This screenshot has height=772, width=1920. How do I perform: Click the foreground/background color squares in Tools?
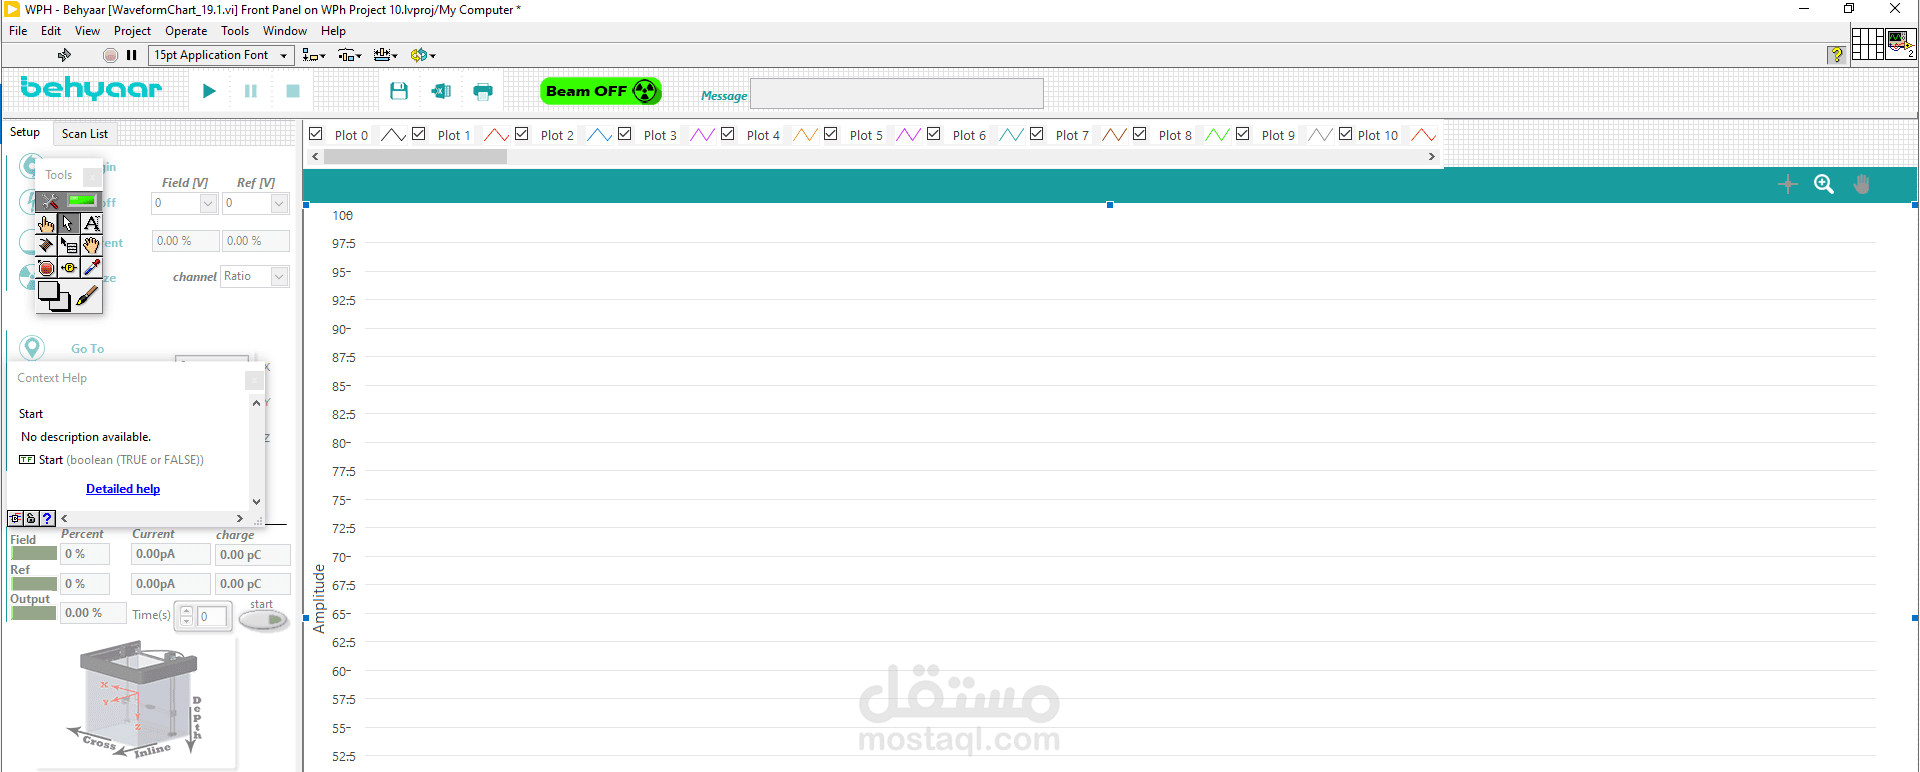[x=54, y=296]
